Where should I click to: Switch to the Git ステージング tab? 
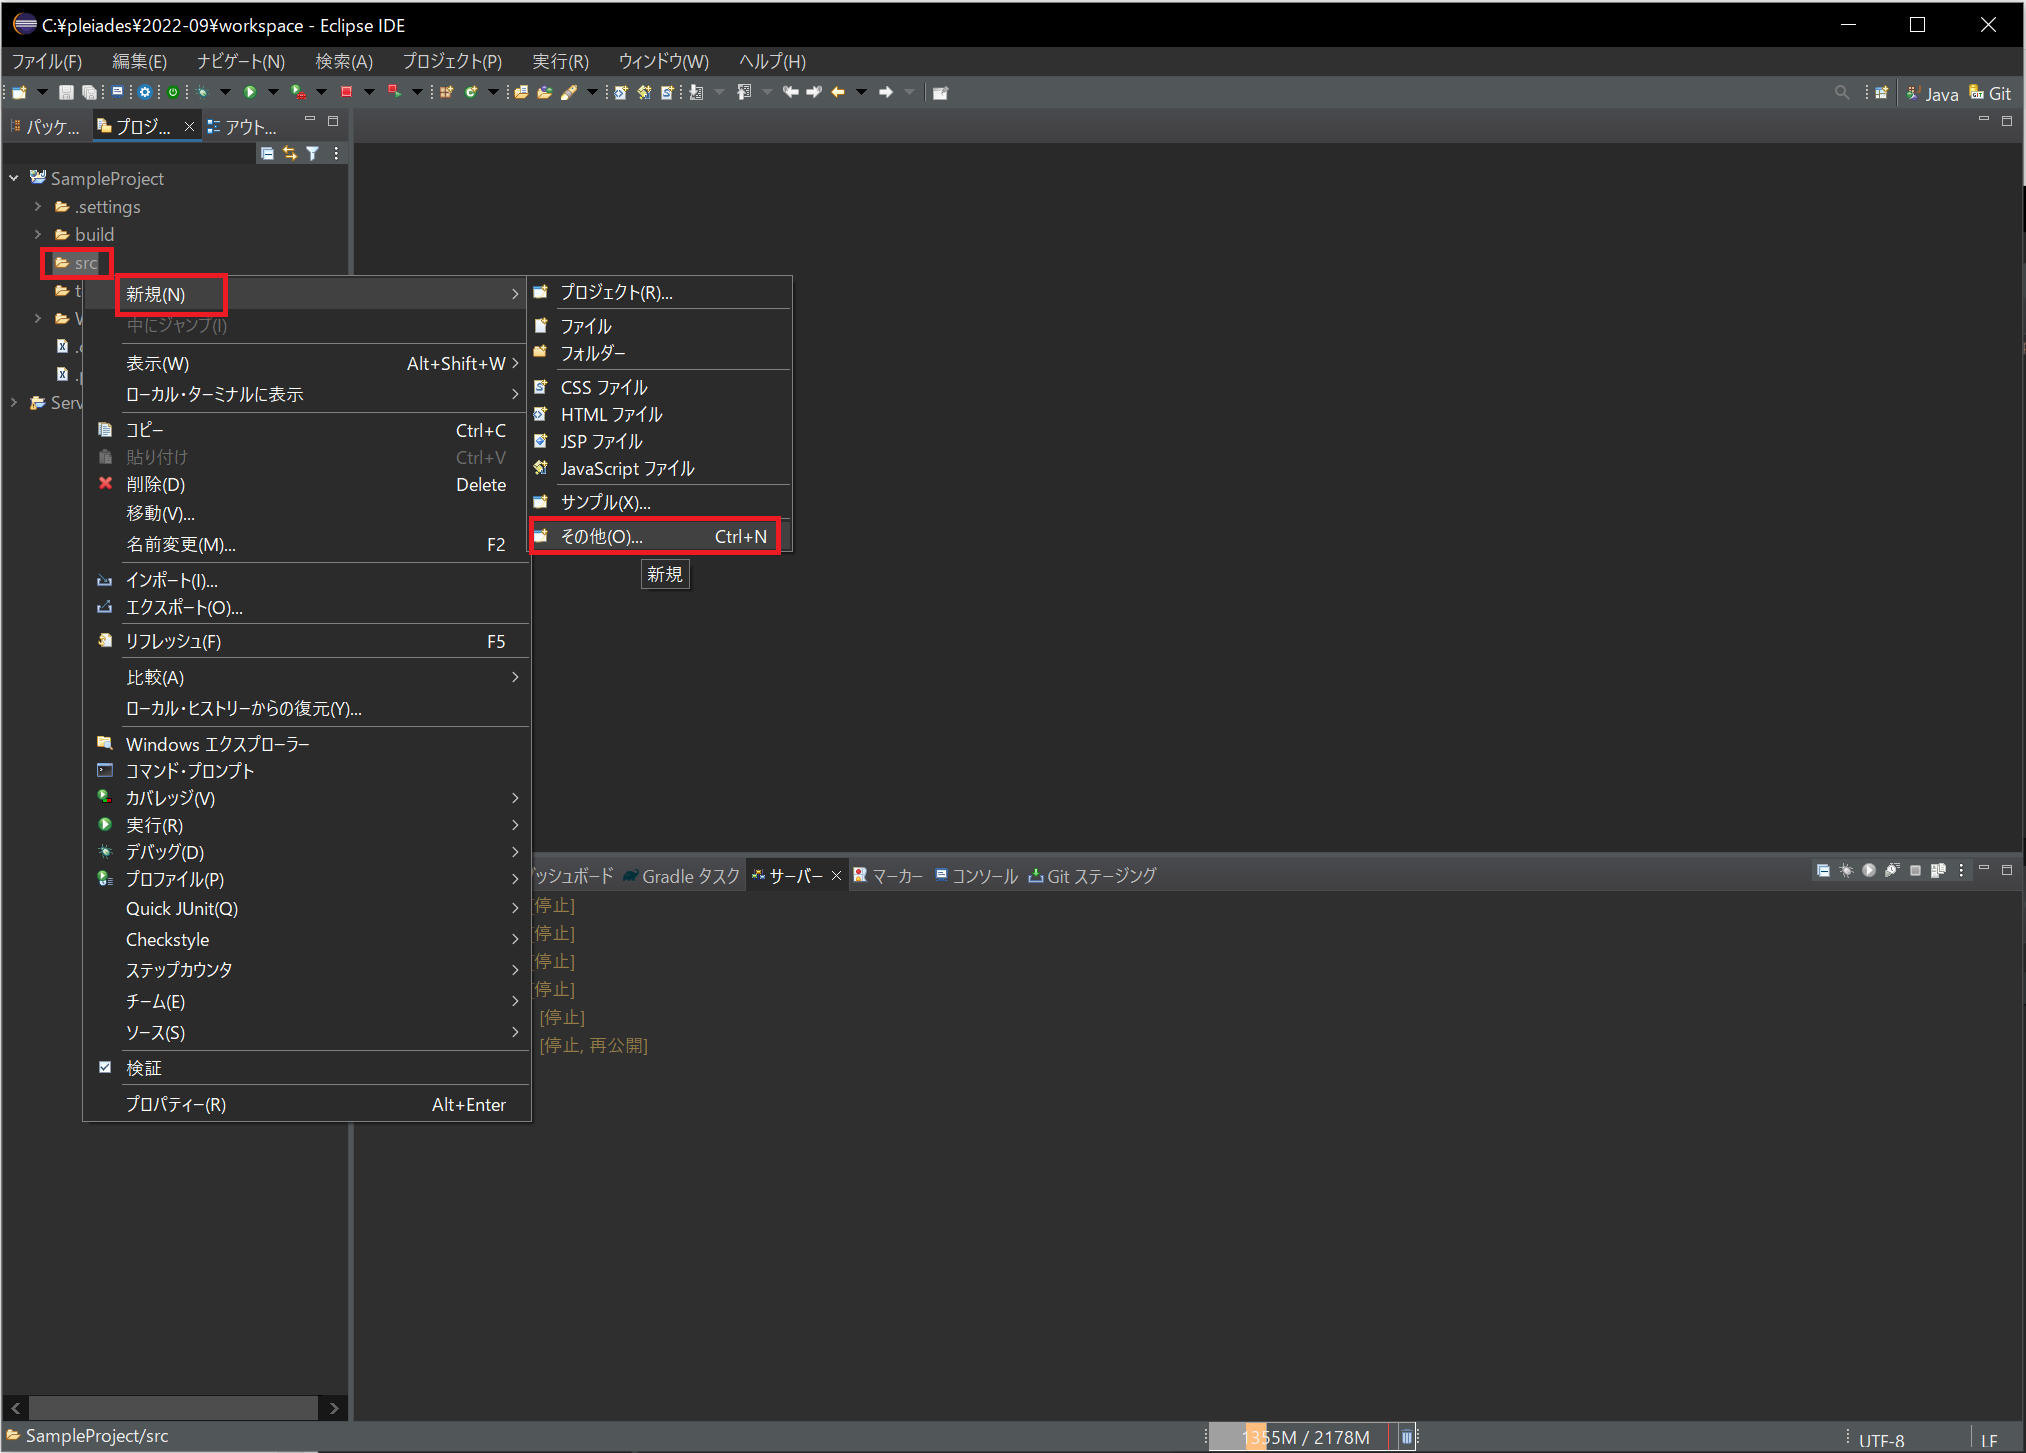1092,875
